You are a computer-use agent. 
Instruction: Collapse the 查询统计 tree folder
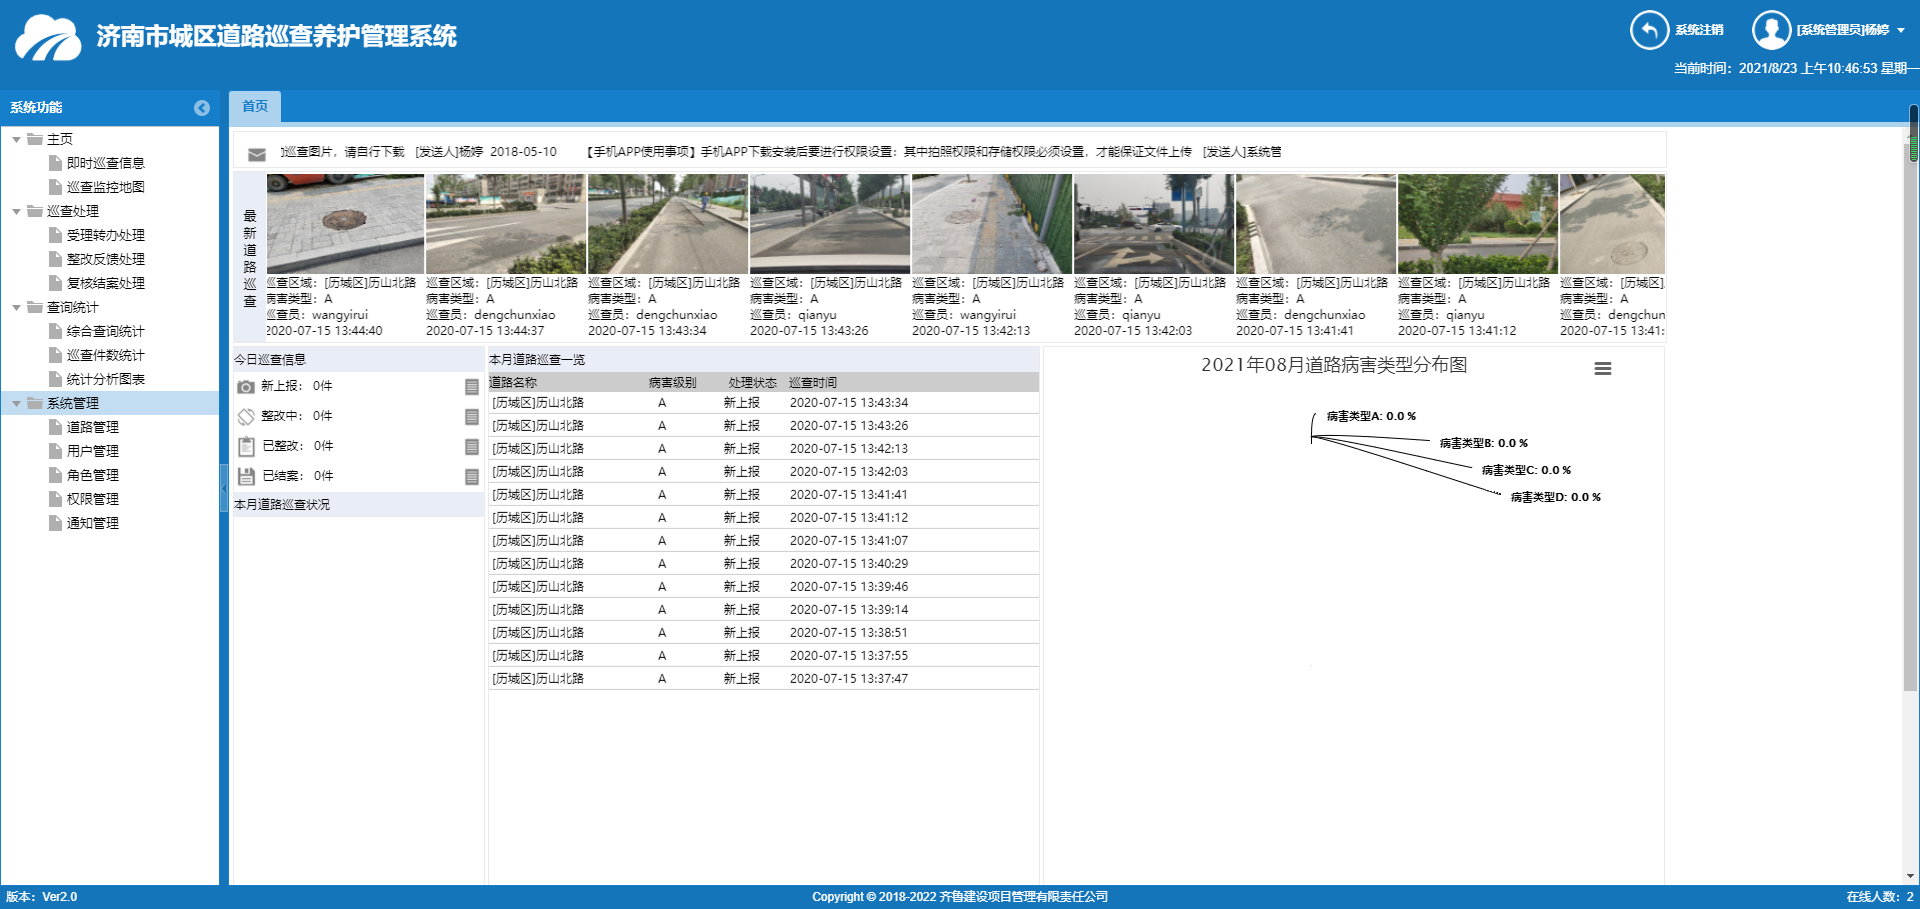17,308
